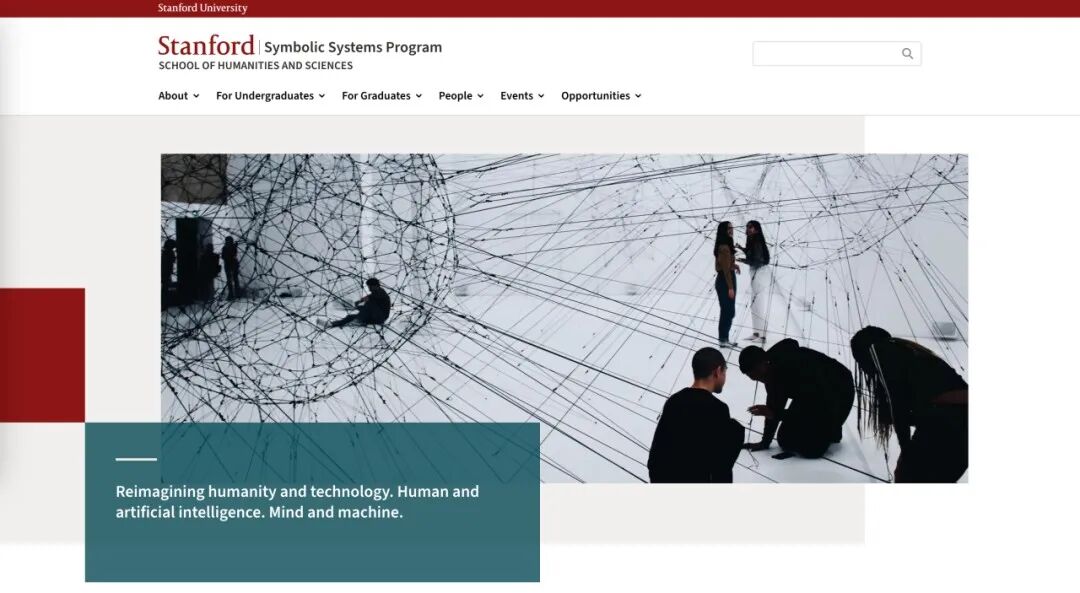This screenshot has height=593, width=1080.
Task: Click the Stanford logo wordmark
Action: click(206, 45)
